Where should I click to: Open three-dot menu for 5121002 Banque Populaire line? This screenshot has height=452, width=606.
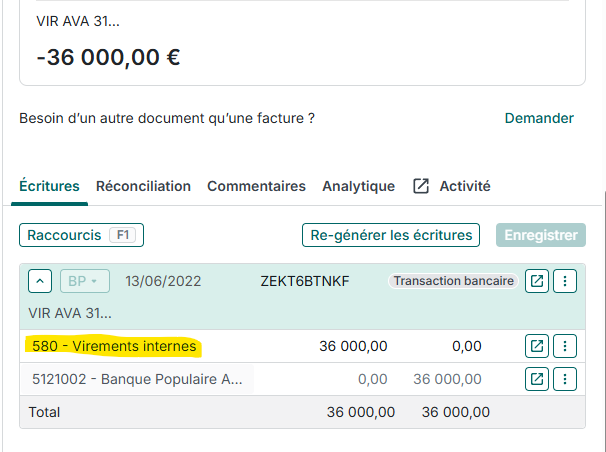point(566,379)
